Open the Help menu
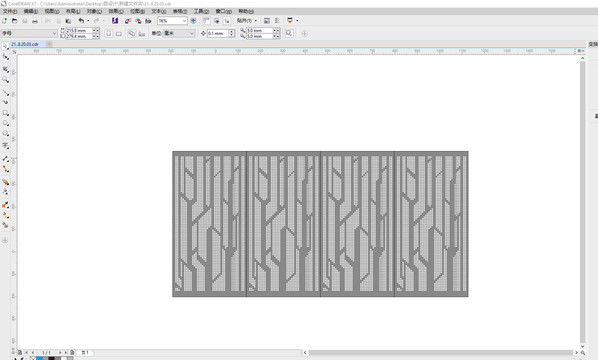 point(246,11)
